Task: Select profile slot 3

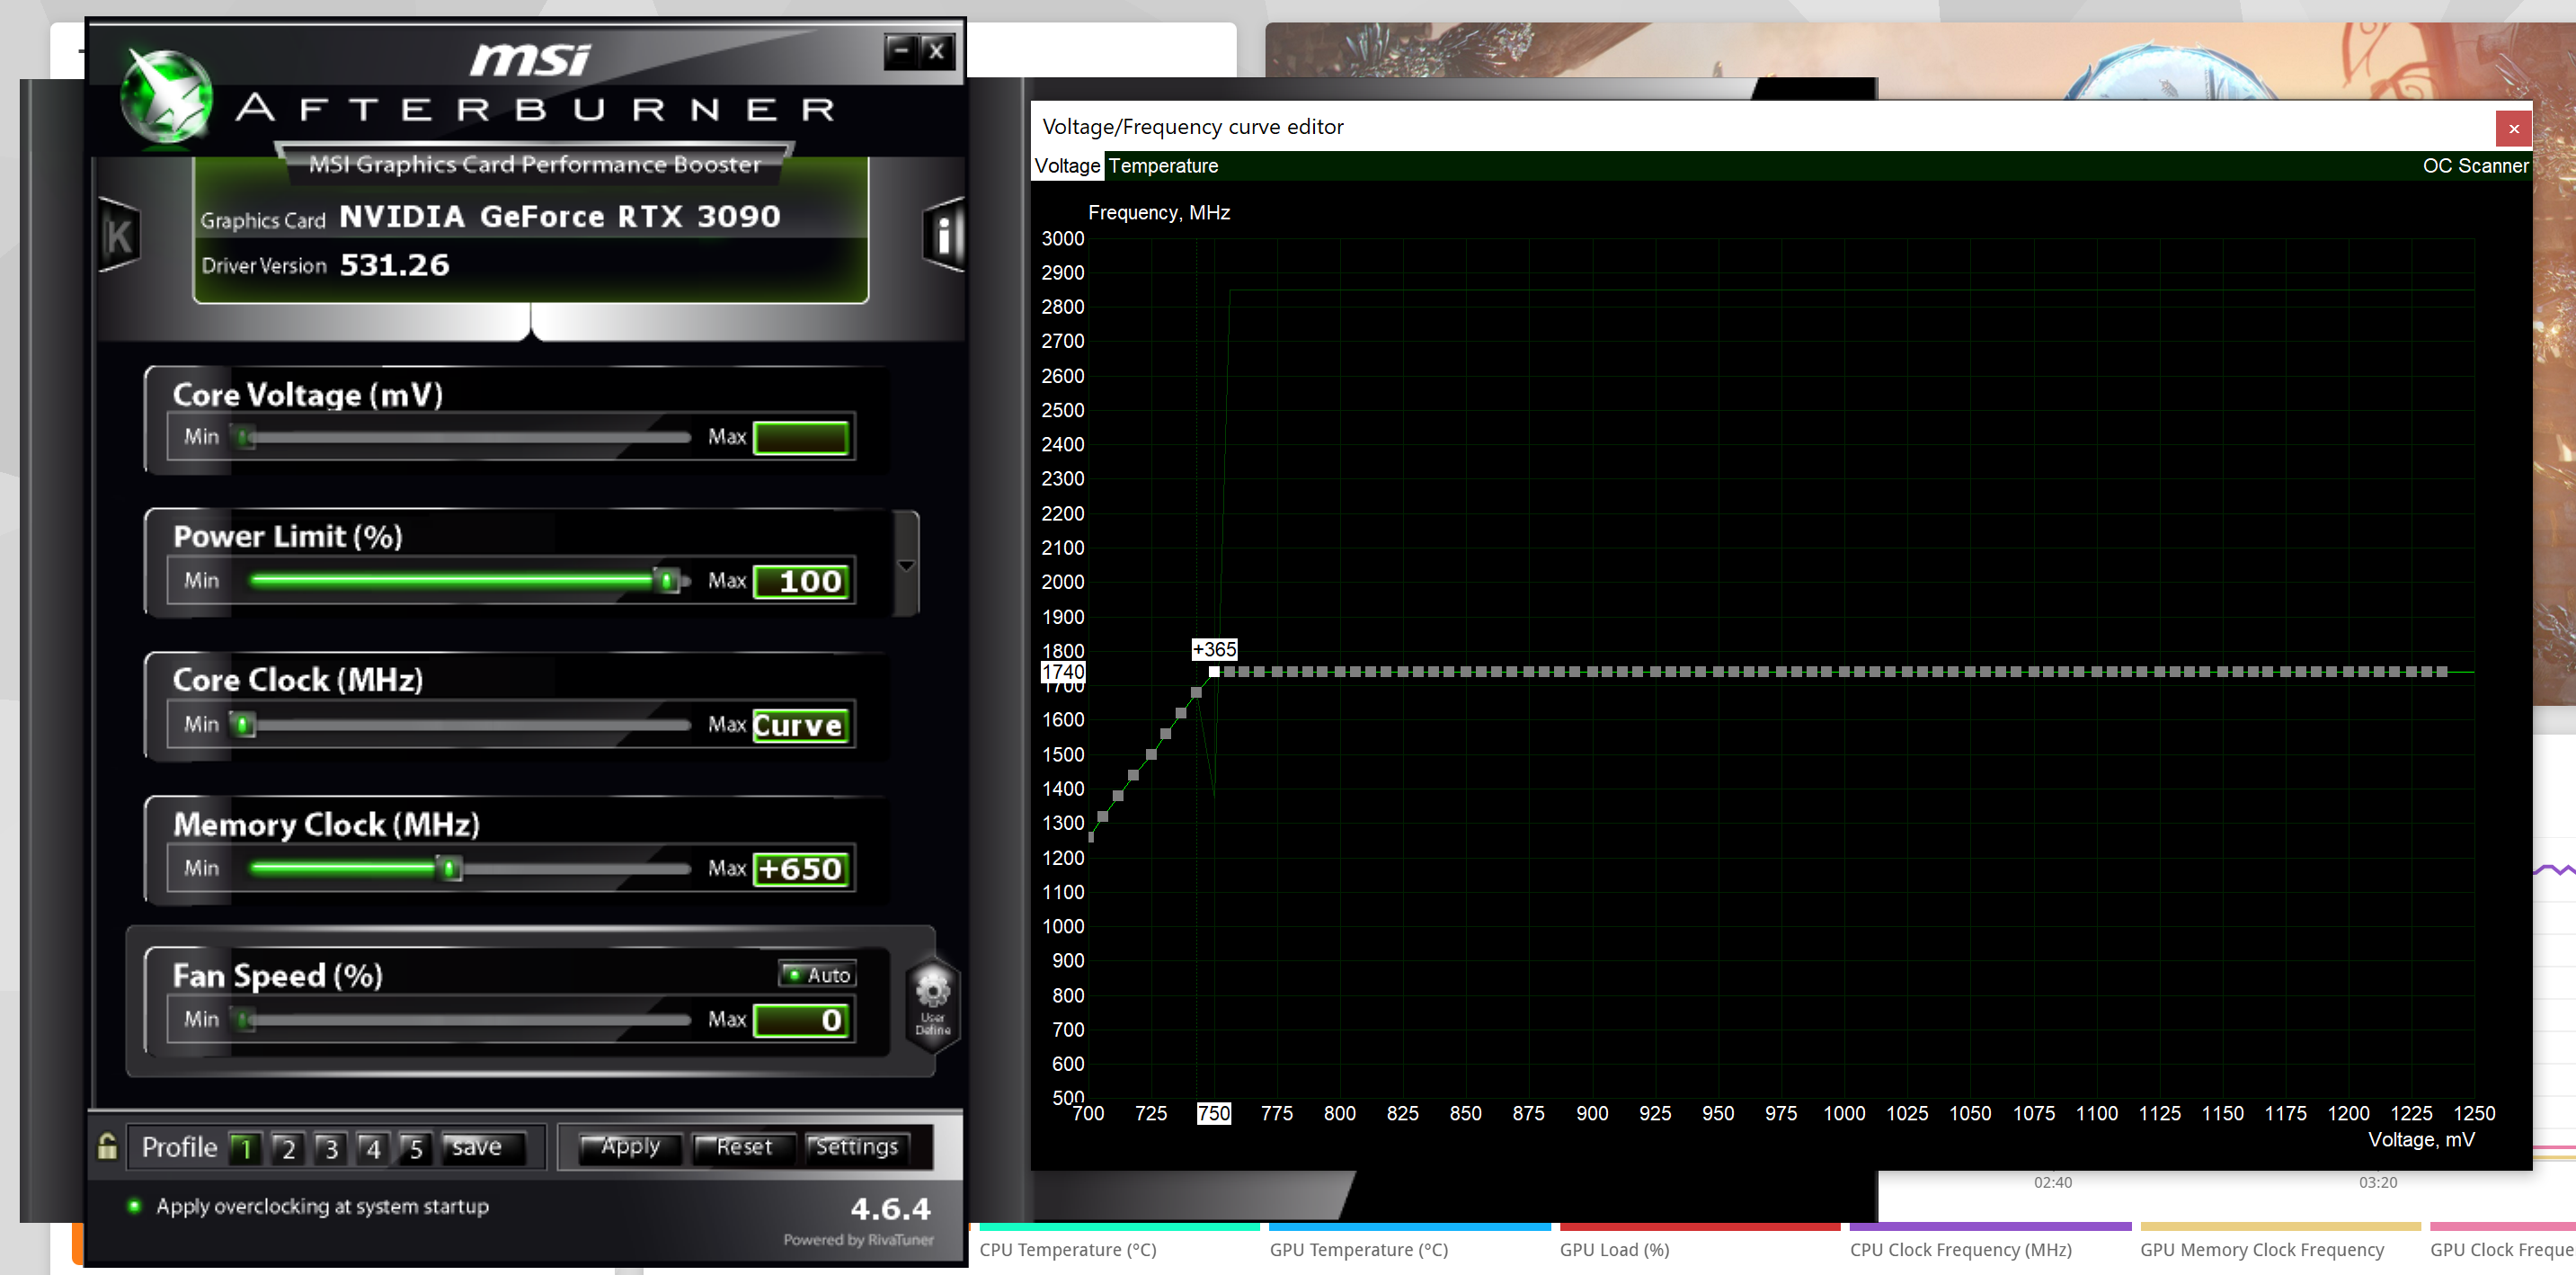Action: click(x=330, y=1148)
